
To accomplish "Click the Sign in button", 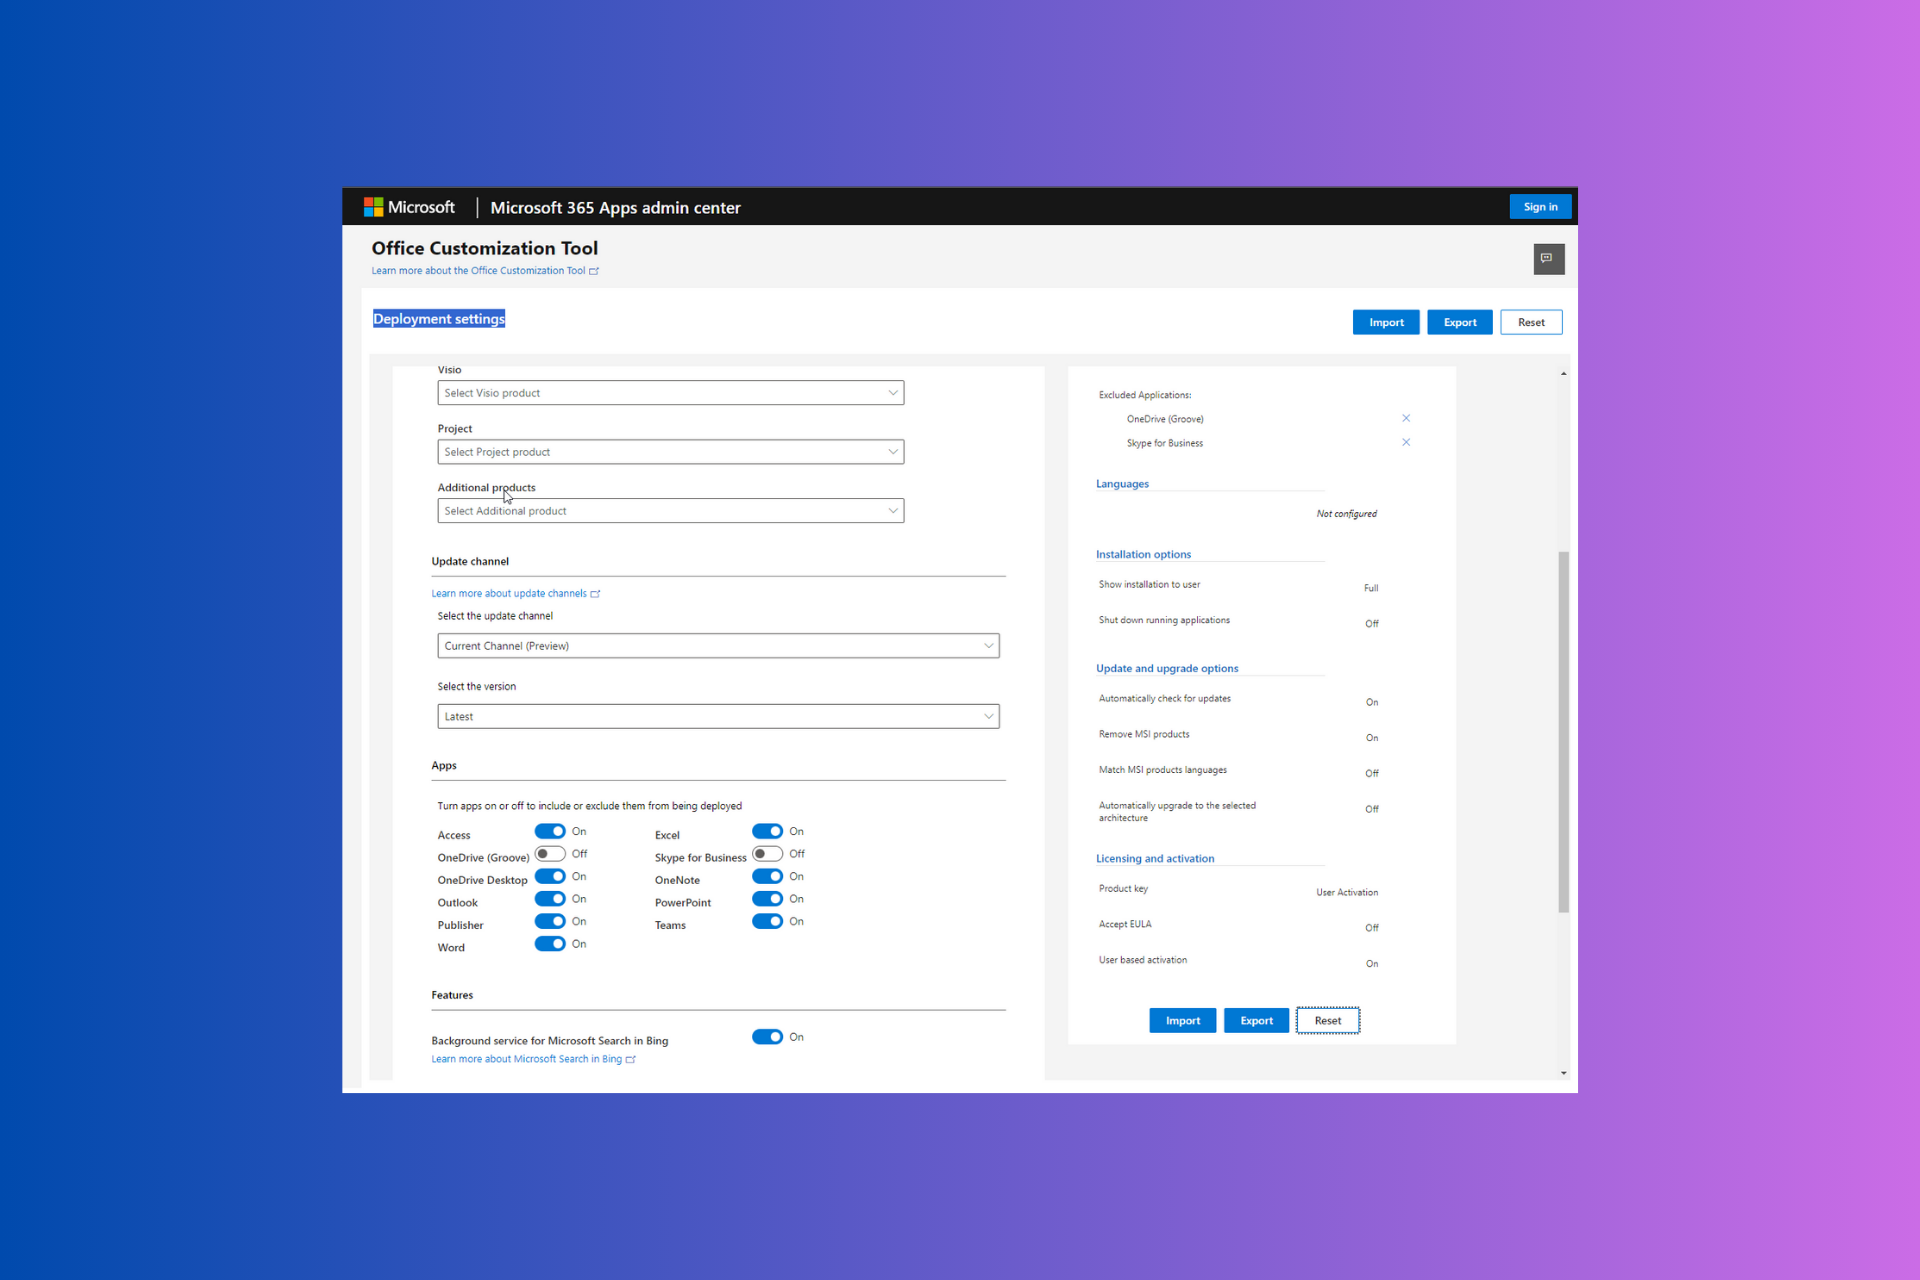I will coord(1539,207).
